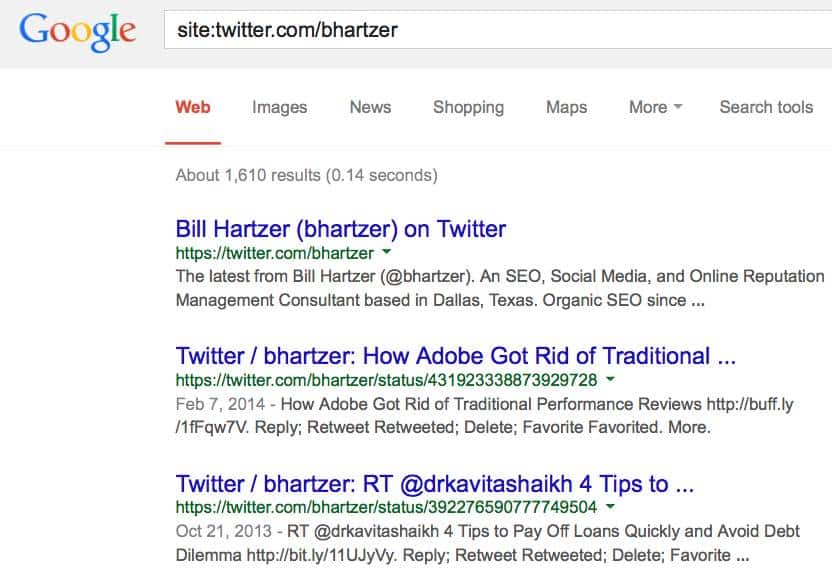Switch to the Web tab
Viewport: 832px width, 579px height.
[193, 107]
